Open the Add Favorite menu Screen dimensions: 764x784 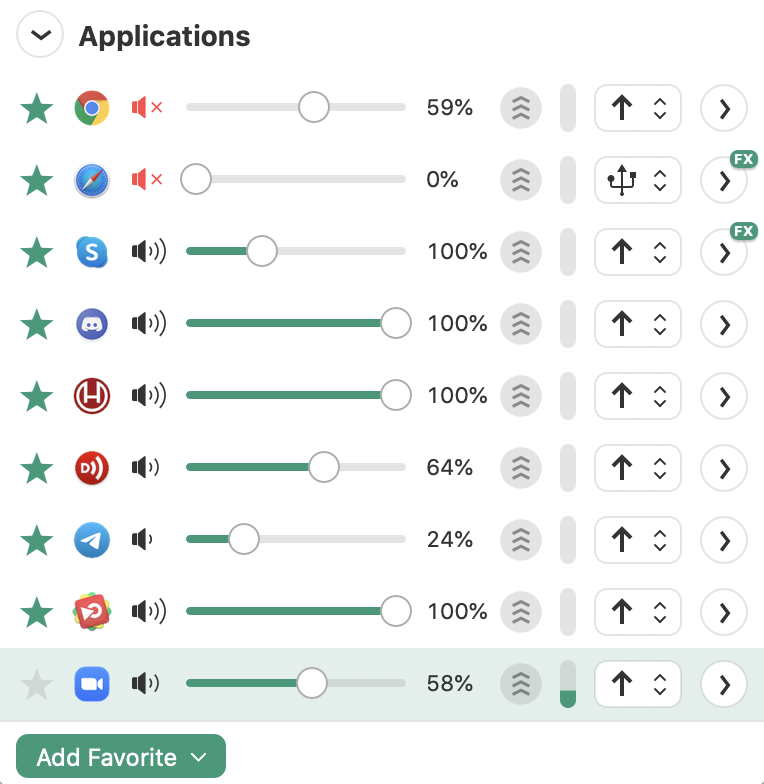[x=121, y=757]
